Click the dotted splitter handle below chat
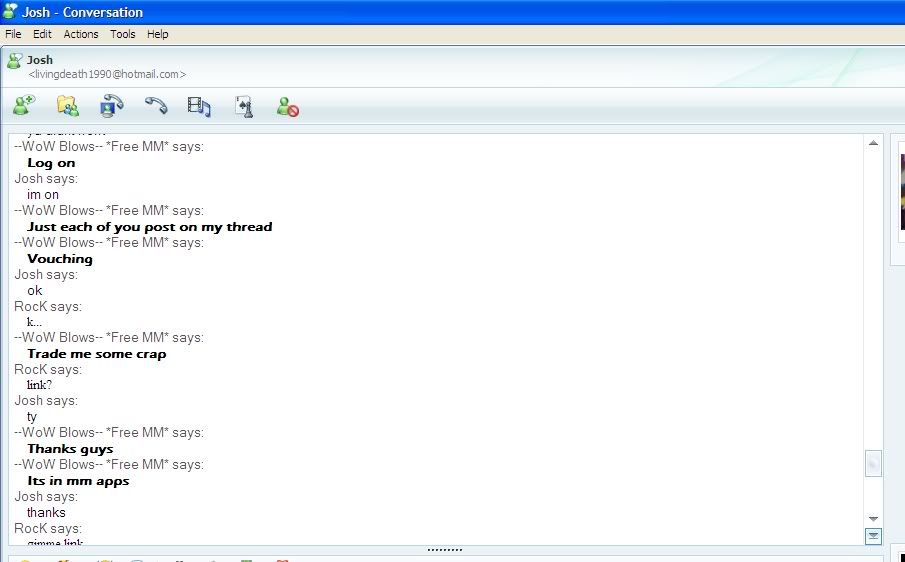 pyautogui.click(x=444, y=550)
